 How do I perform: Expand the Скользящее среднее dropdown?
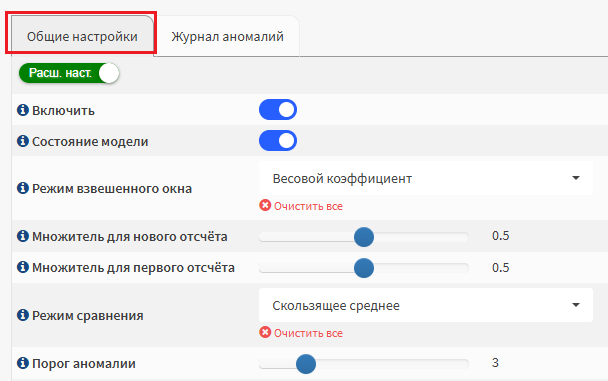(426, 305)
